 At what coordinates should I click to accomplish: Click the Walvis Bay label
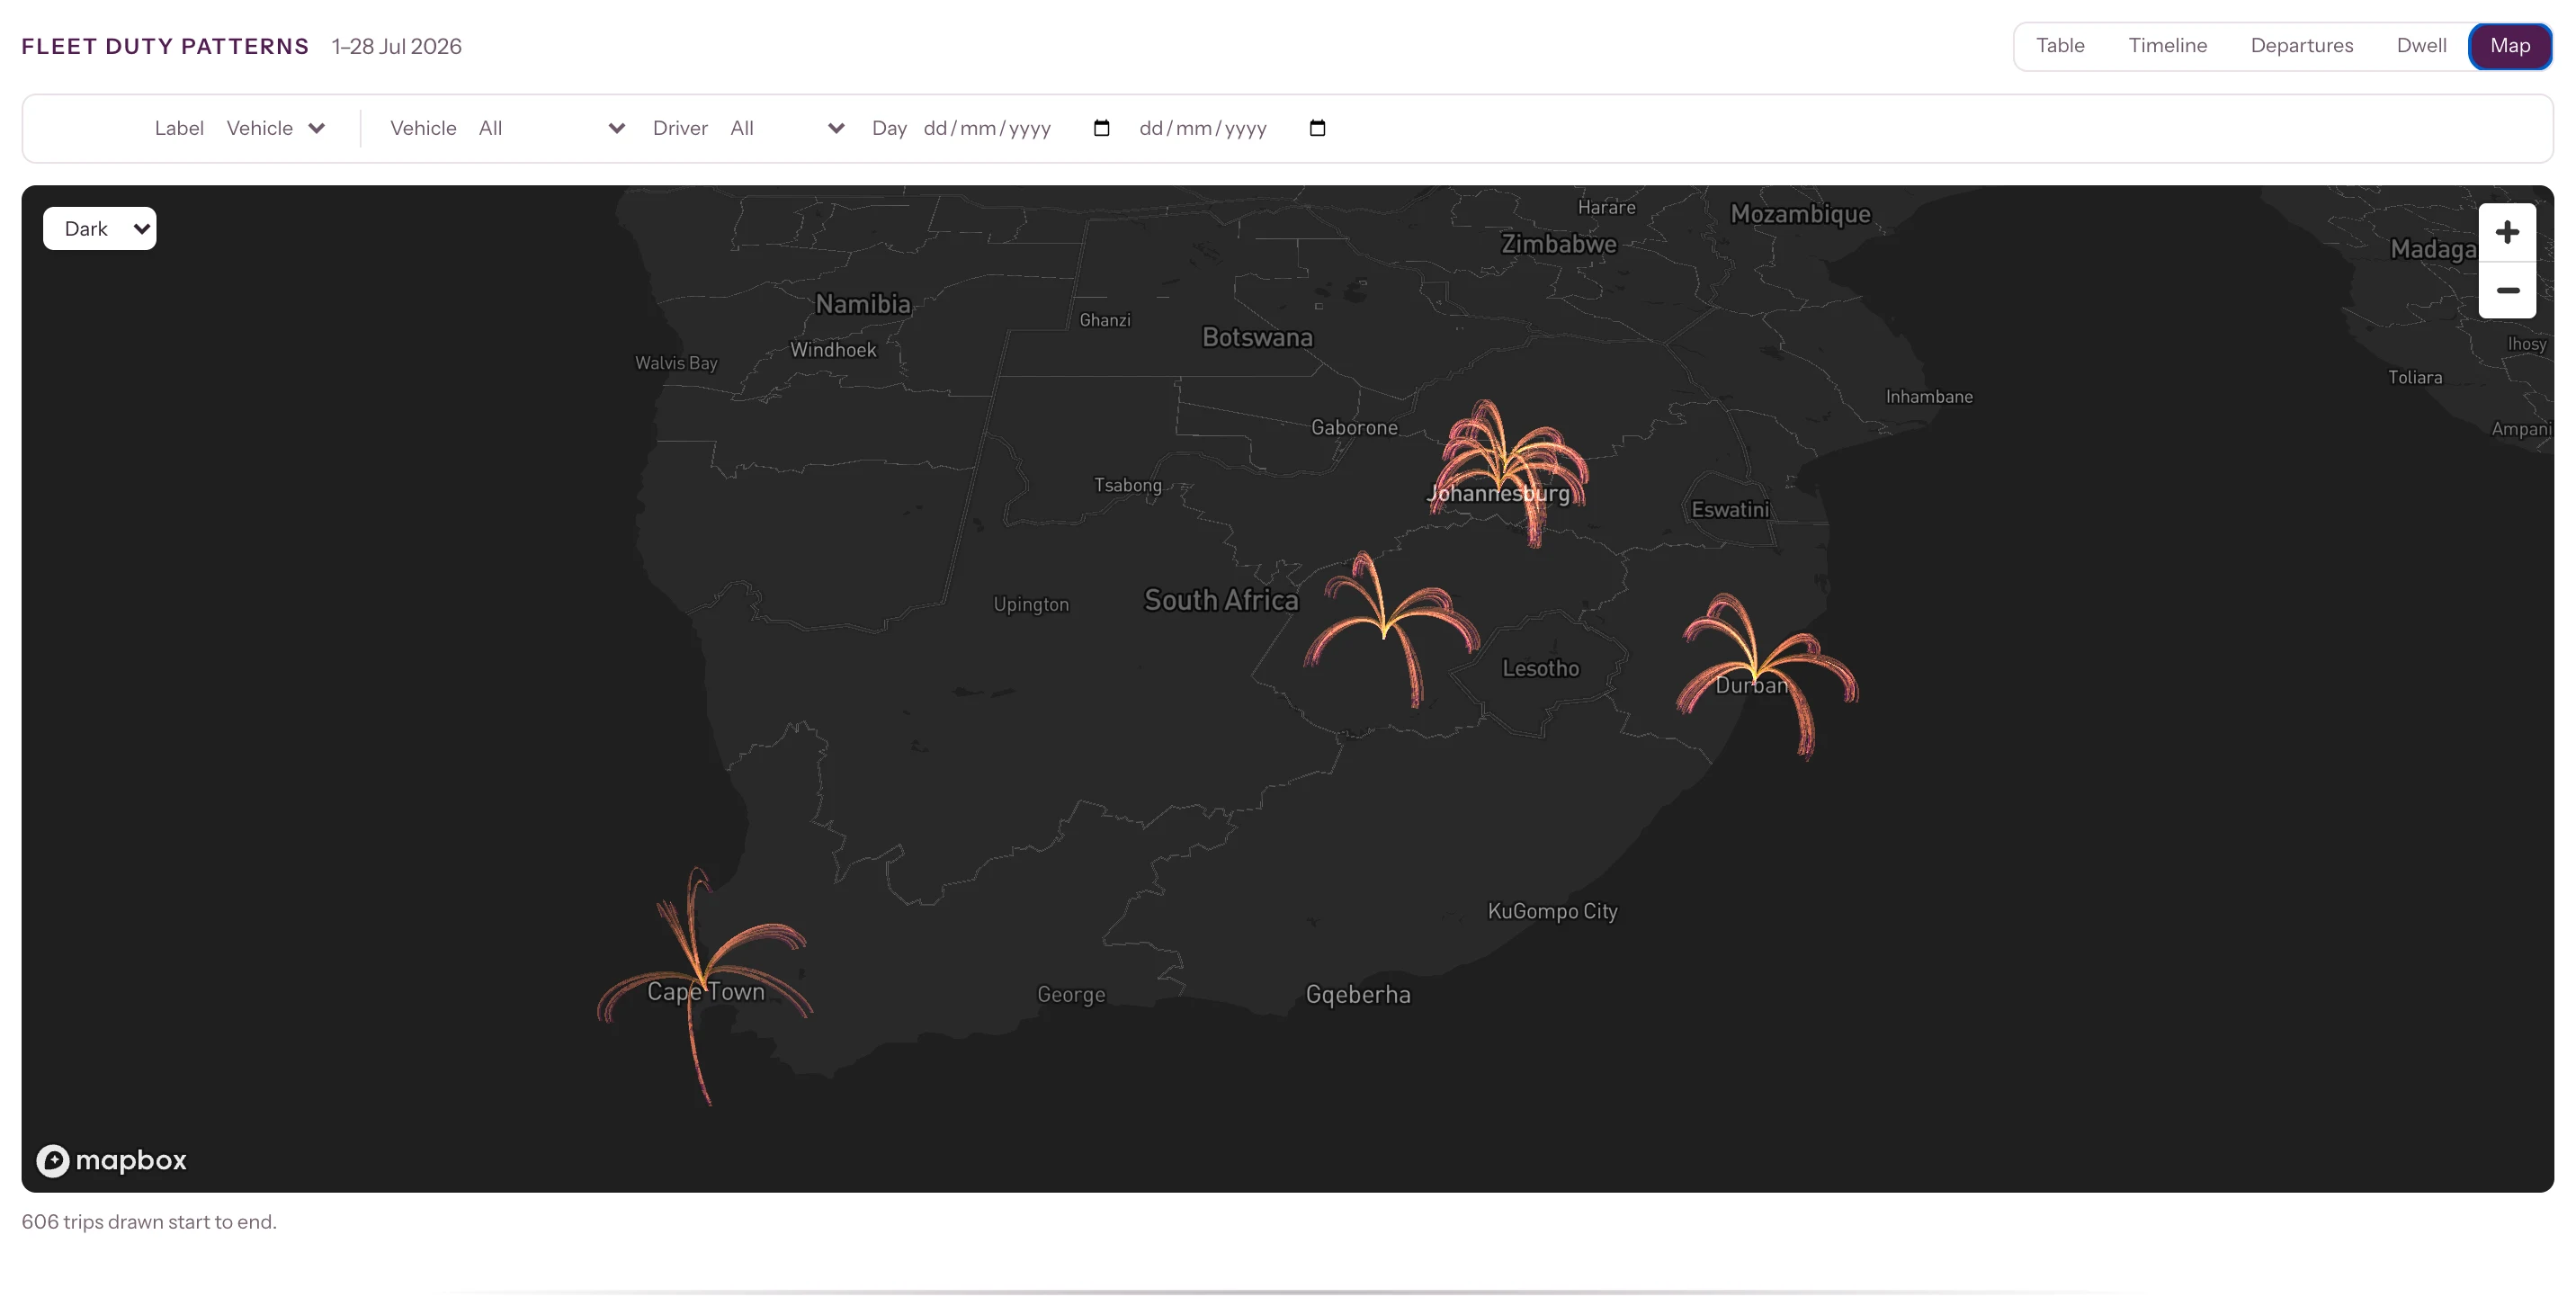(676, 363)
